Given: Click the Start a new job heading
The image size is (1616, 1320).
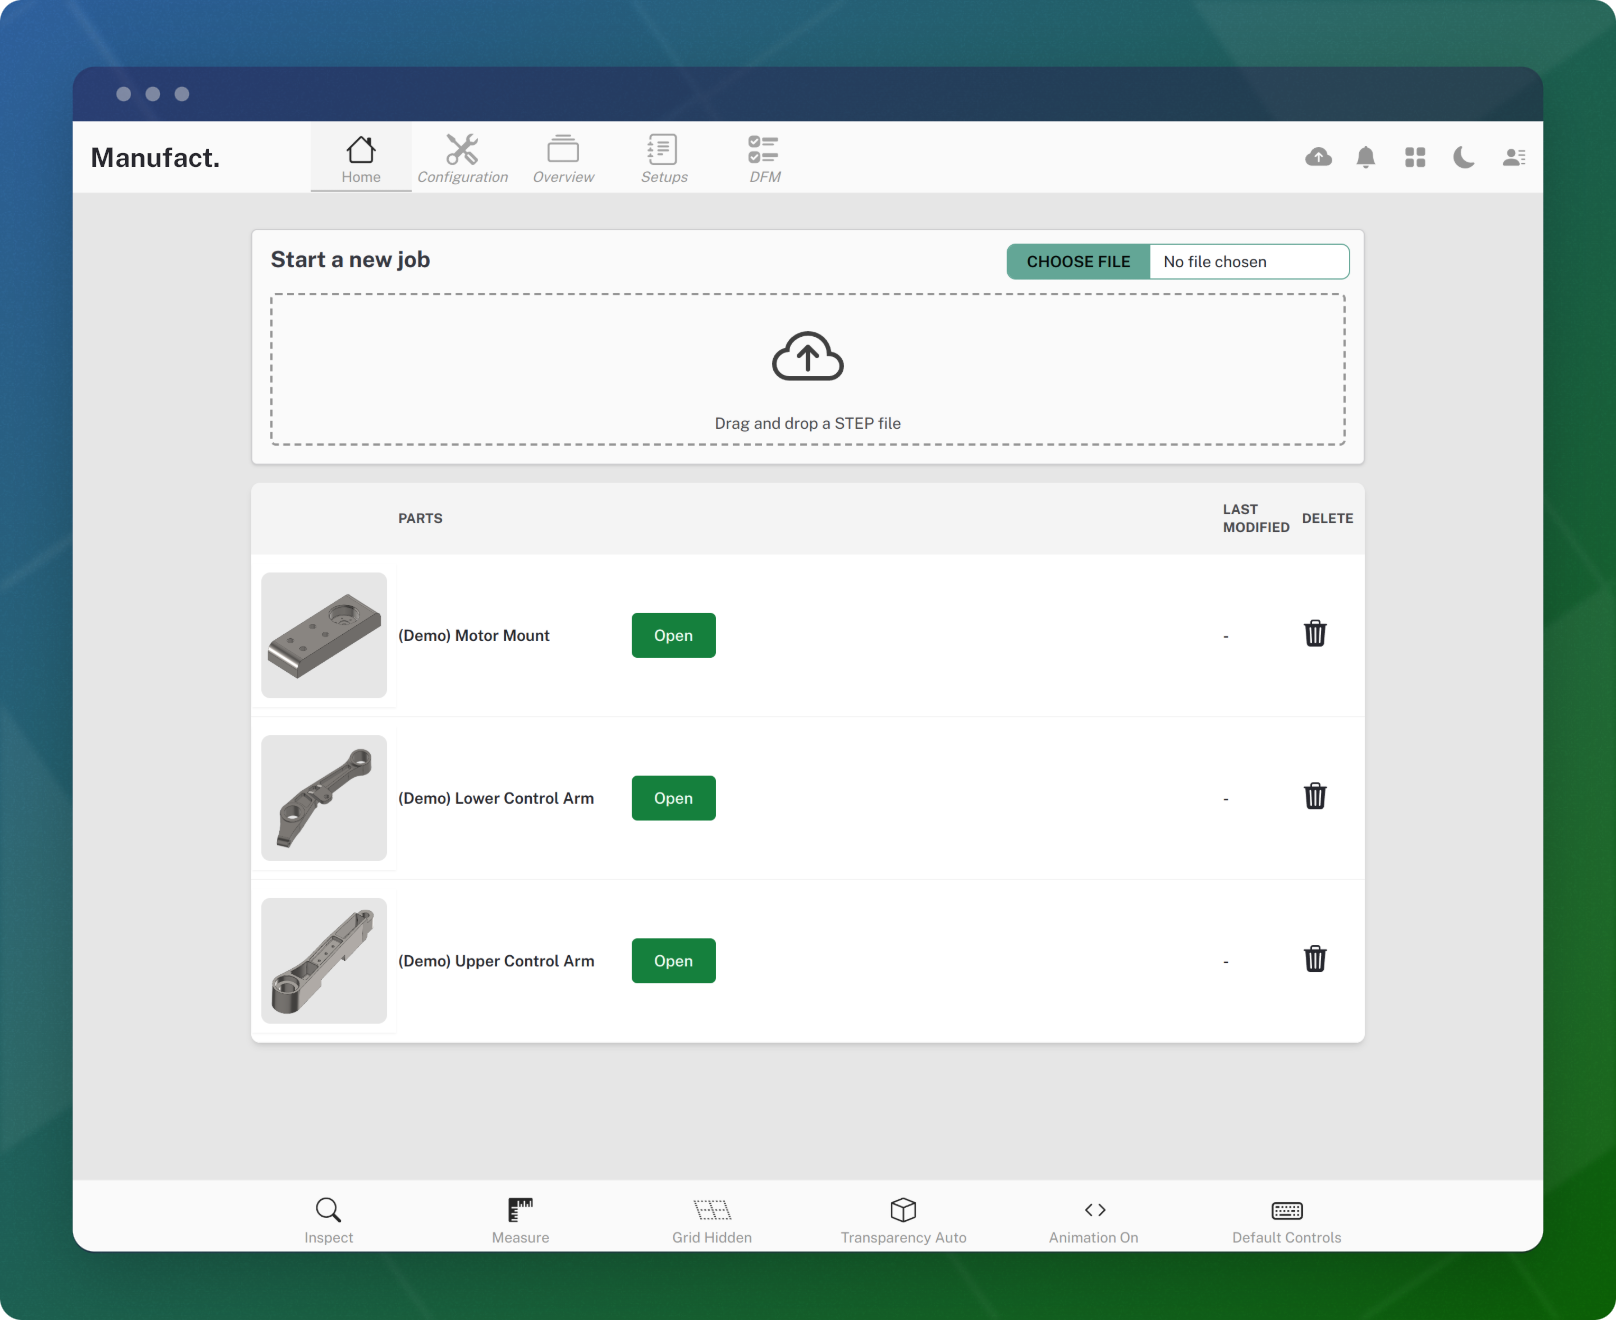Looking at the screenshot, I should click(x=350, y=260).
